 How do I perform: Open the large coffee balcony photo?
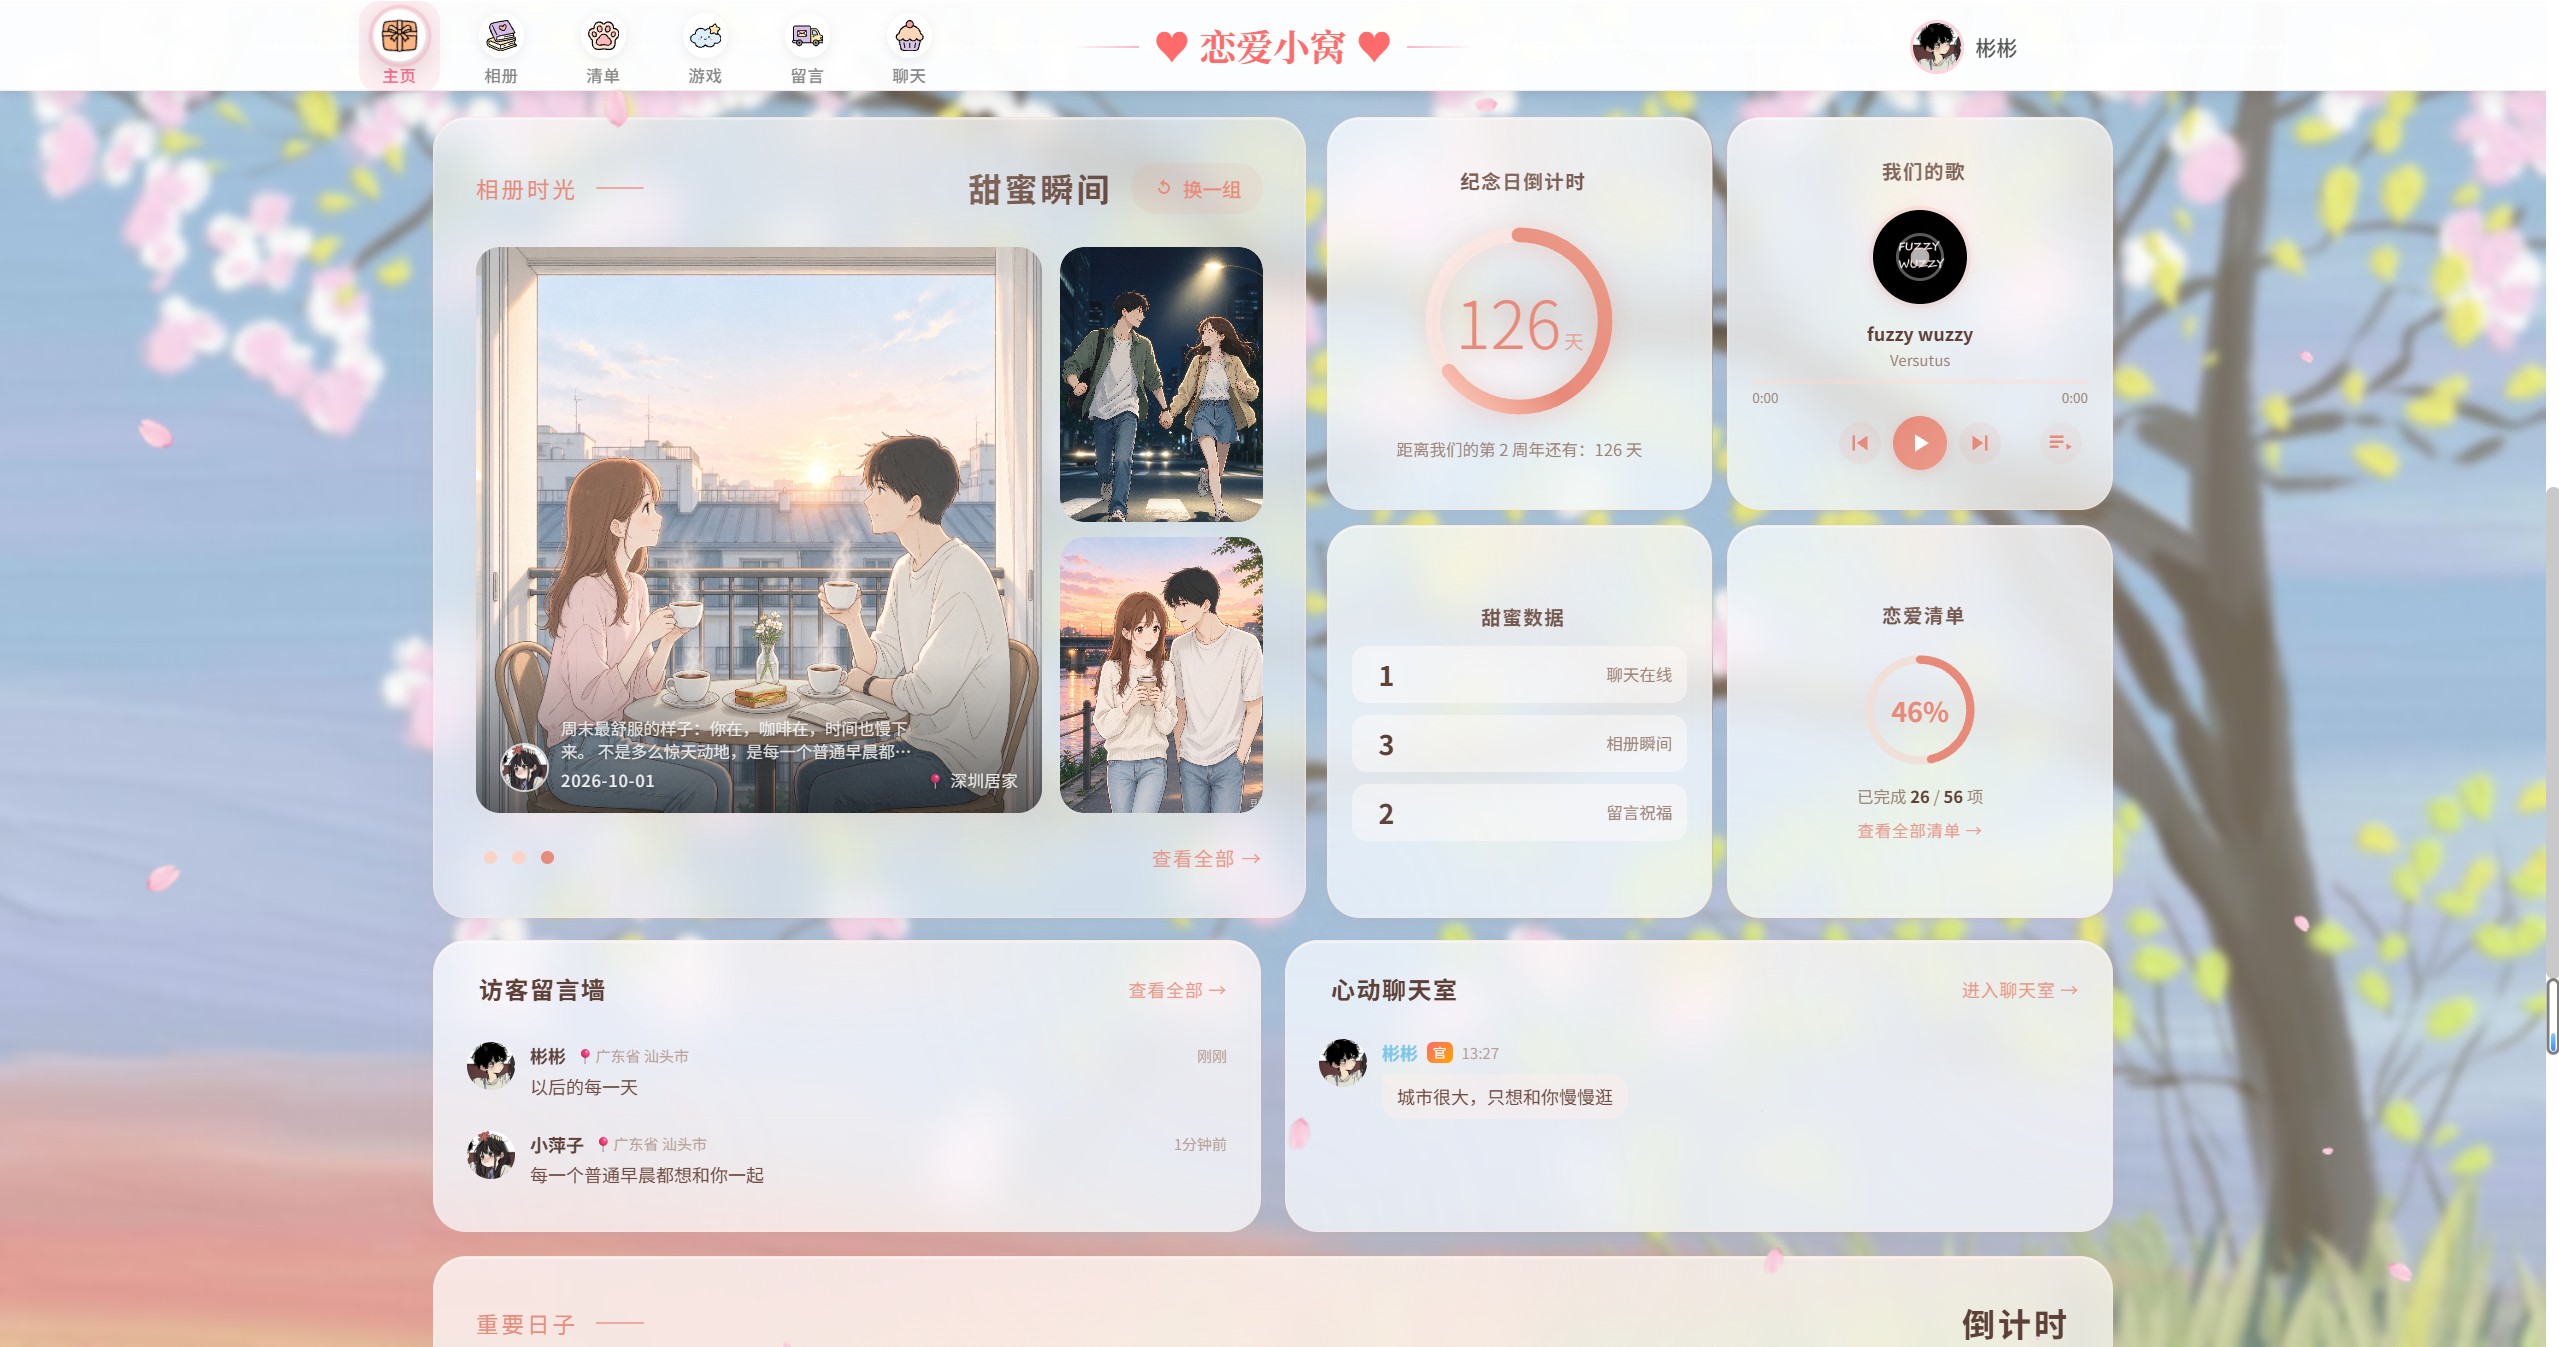(x=759, y=530)
